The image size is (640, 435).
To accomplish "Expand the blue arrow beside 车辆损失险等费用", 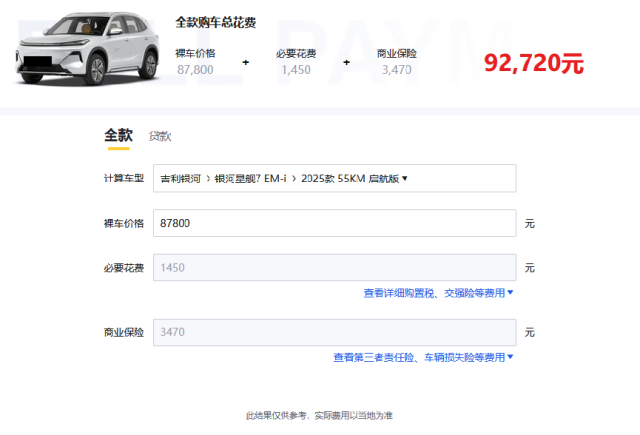I will tap(510, 357).
